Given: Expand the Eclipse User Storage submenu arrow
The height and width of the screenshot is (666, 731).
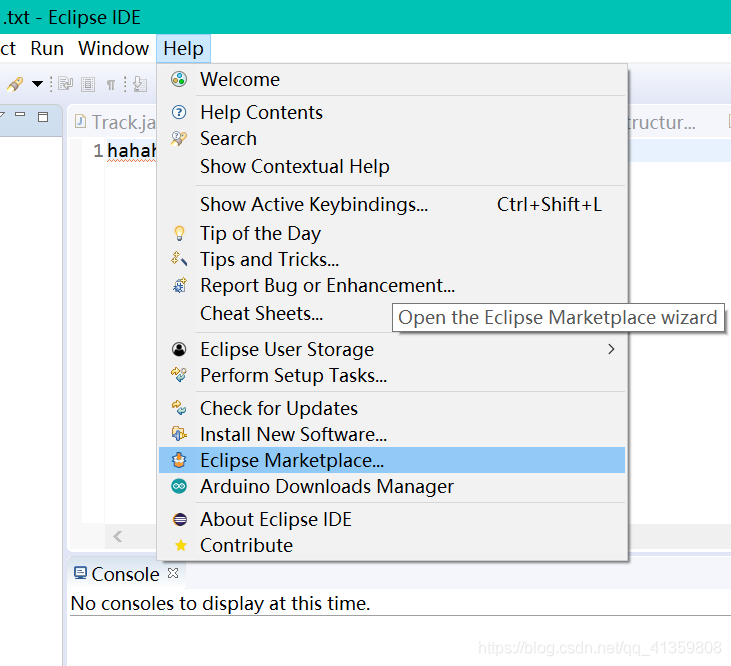Looking at the screenshot, I should (611, 349).
